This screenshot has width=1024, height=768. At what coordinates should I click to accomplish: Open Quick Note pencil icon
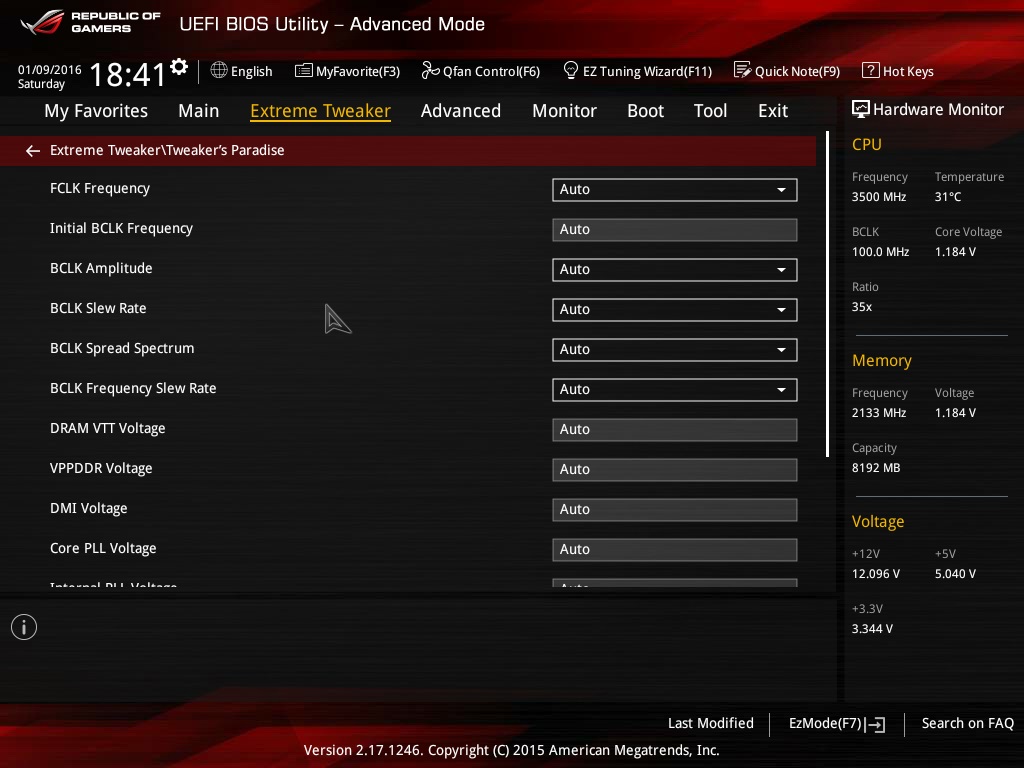pyautogui.click(x=743, y=70)
